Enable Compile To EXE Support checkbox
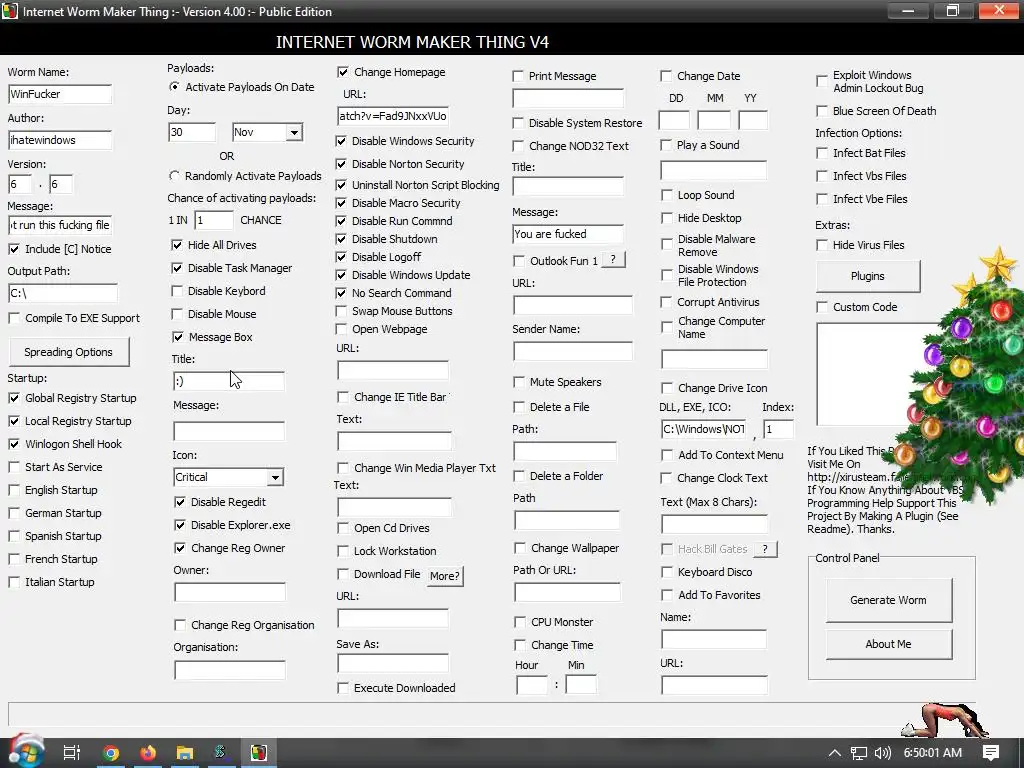 coord(14,318)
